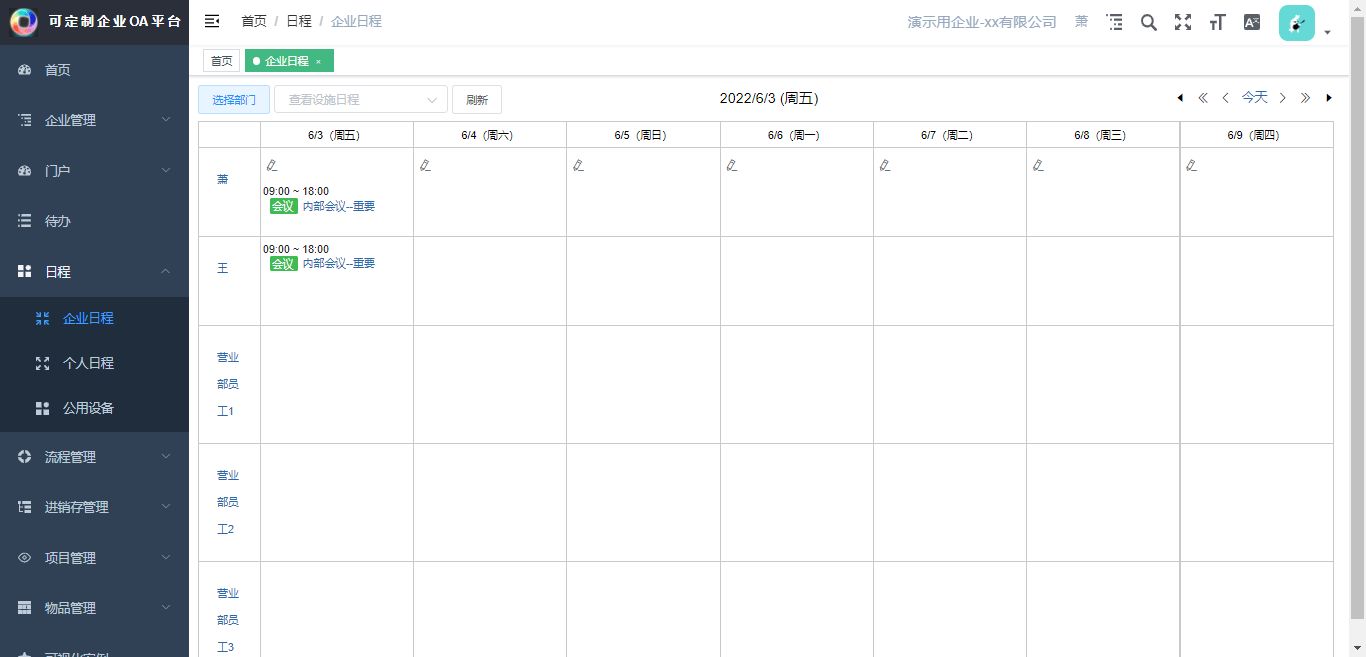Collapse the sidebar with the hamburger icon
Screen dimensions: 1366x657
[212, 21]
